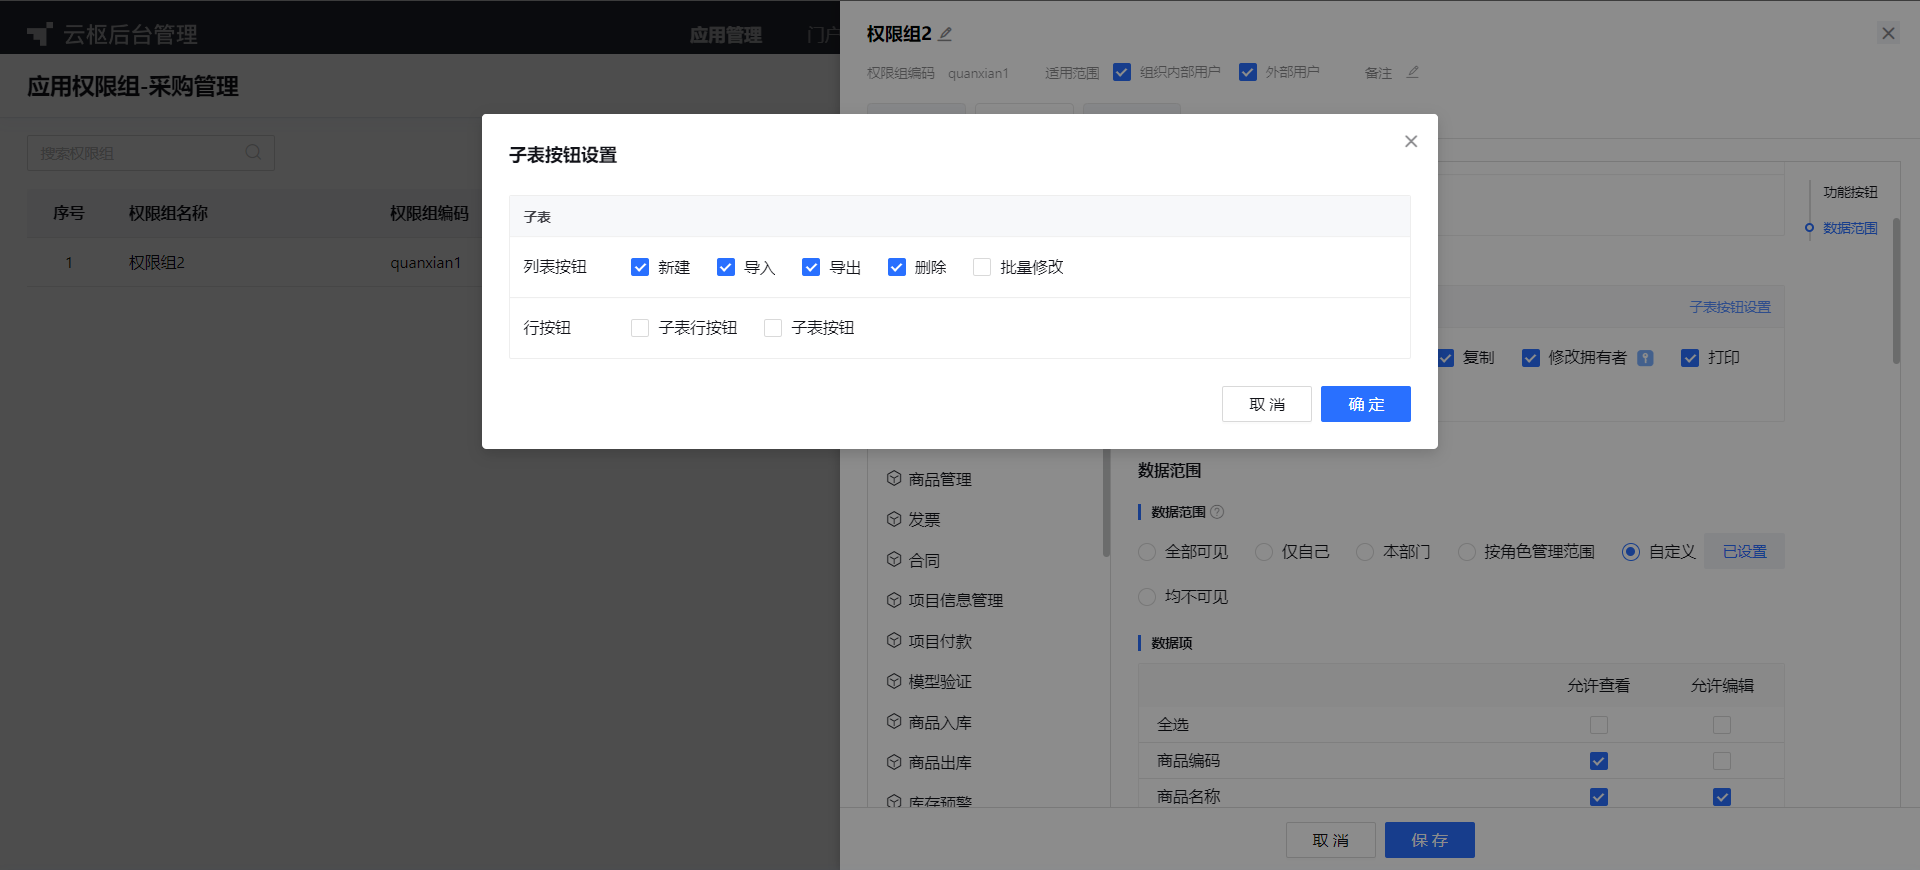Select 项目付款 in the form list
The width and height of the screenshot is (1920, 870).
940,641
